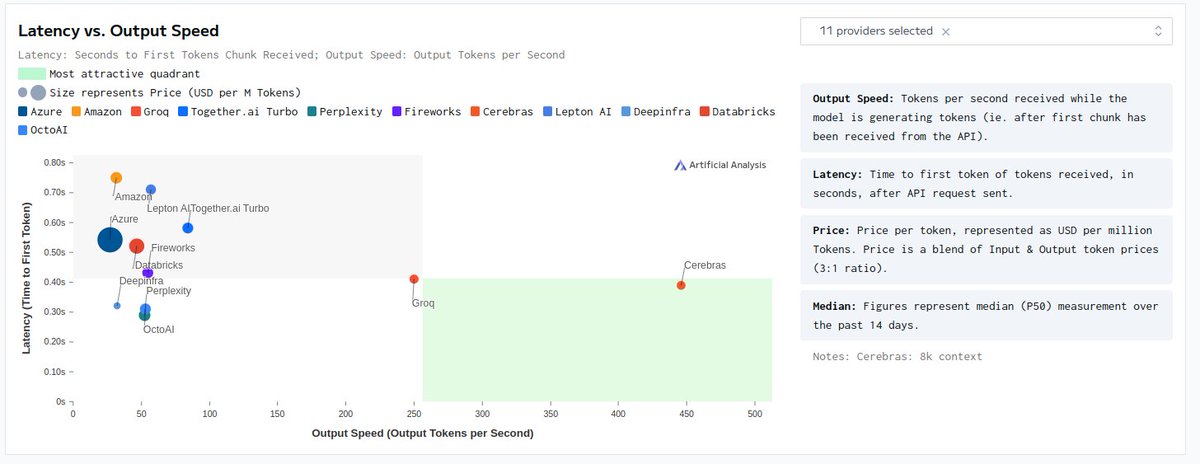Toggle Groq legend entry

[x=149, y=111]
